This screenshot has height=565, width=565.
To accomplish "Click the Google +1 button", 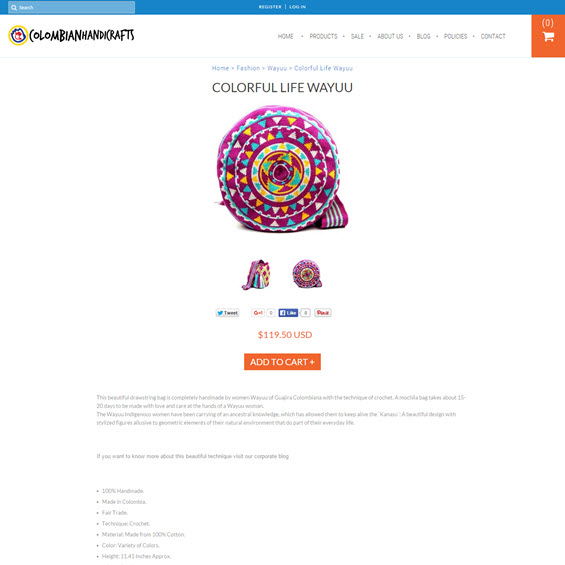I will coord(258,313).
